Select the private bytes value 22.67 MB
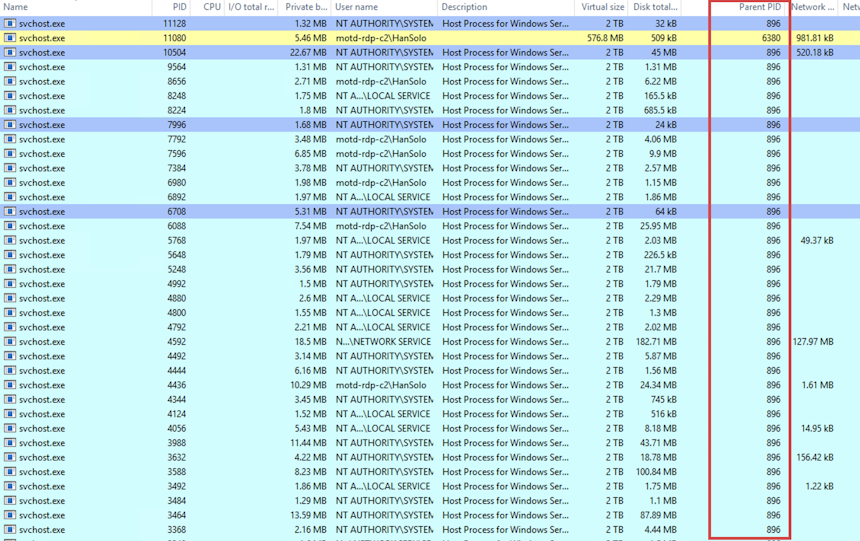Screen dimensions: 860x541 (308, 53)
